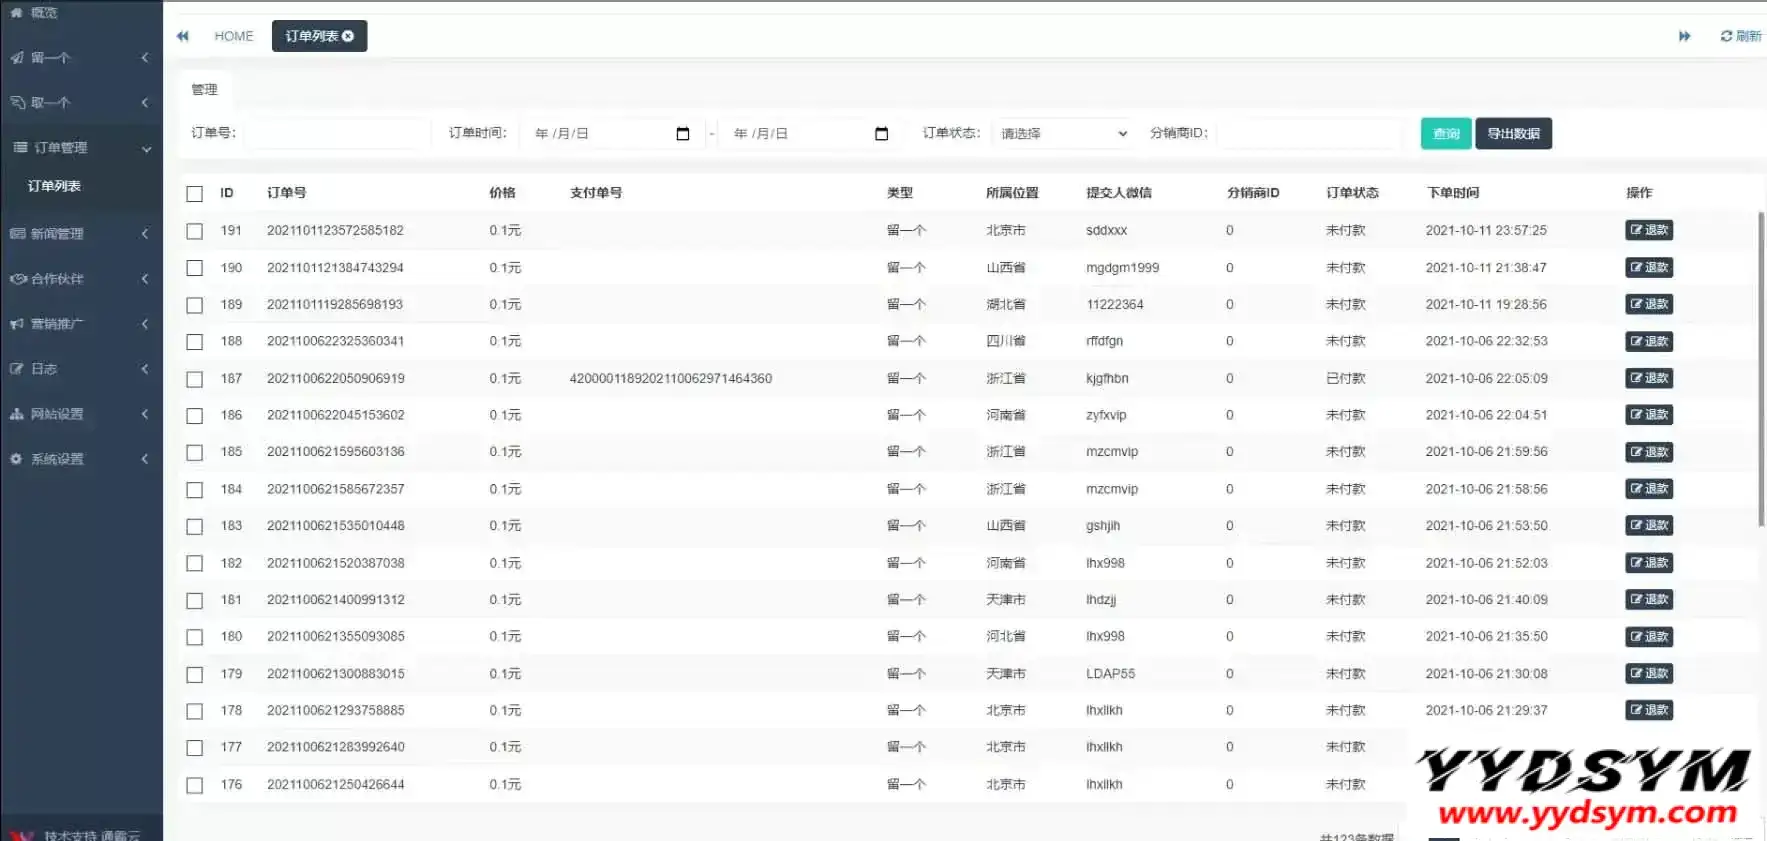This screenshot has height=841, width=1767.
Task: Close the 订单列表 tab with its X
Action: click(x=348, y=36)
